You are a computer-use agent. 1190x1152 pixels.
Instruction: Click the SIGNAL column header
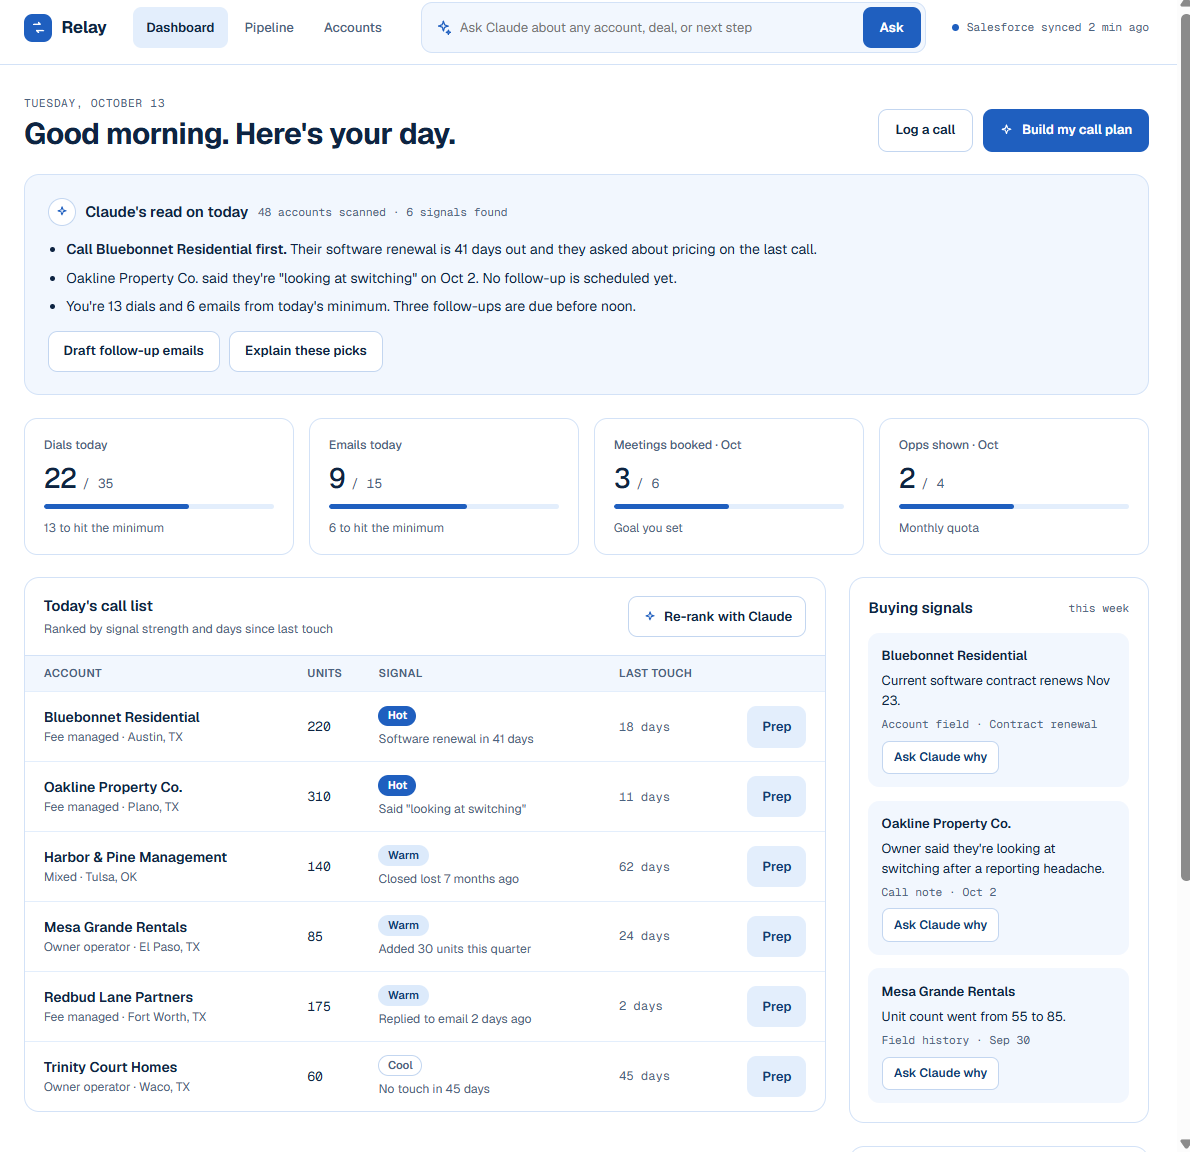pyautogui.click(x=400, y=673)
